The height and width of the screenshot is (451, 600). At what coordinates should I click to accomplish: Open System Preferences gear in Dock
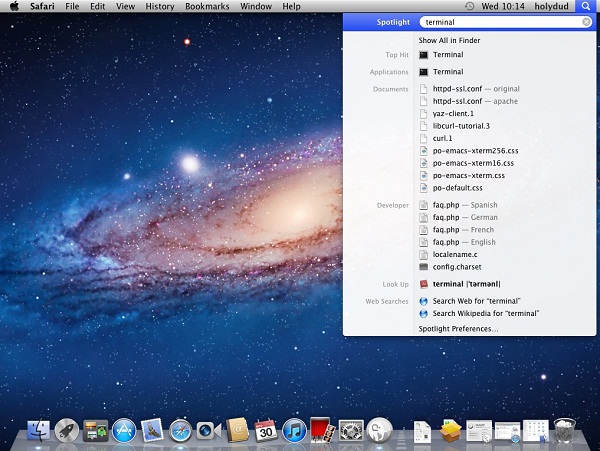350,430
